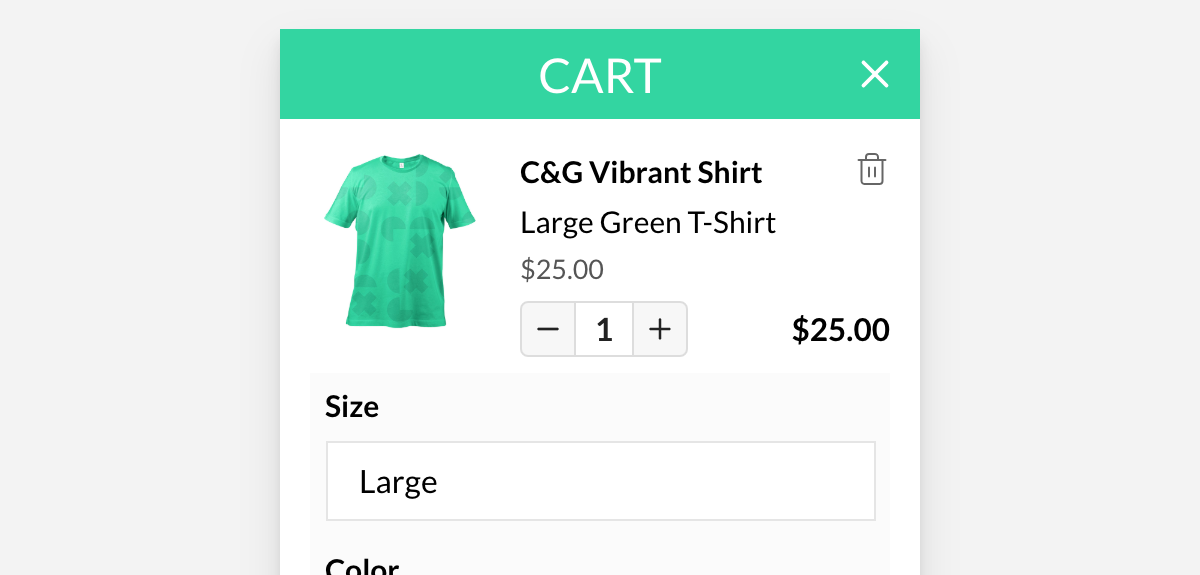1200x575 pixels.
Task: Close the cart panel with the X icon
Action: pyautogui.click(x=875, y=74)
